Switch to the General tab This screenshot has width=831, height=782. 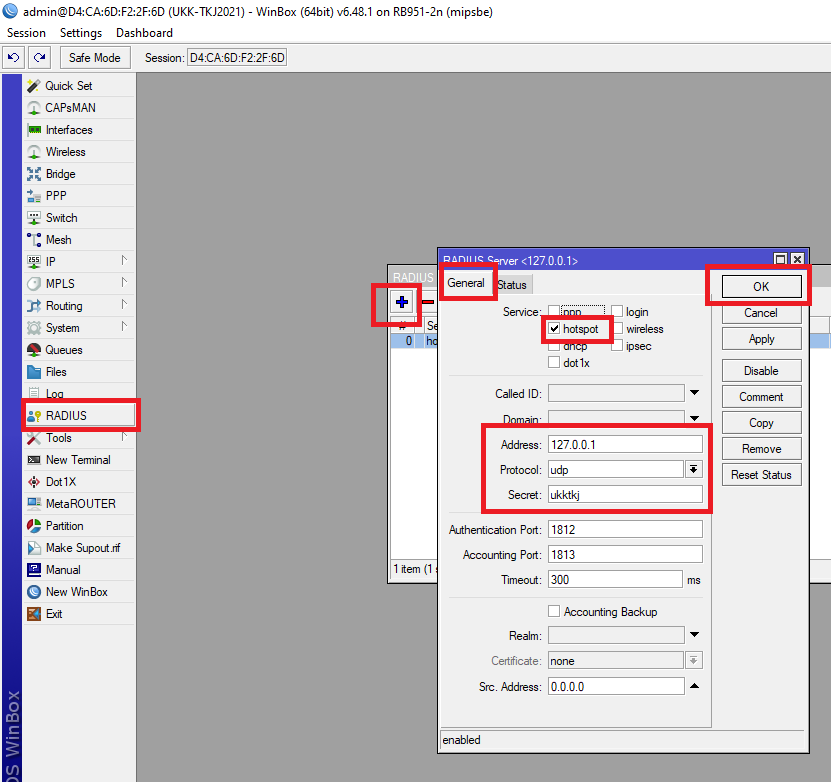[466, 283]
